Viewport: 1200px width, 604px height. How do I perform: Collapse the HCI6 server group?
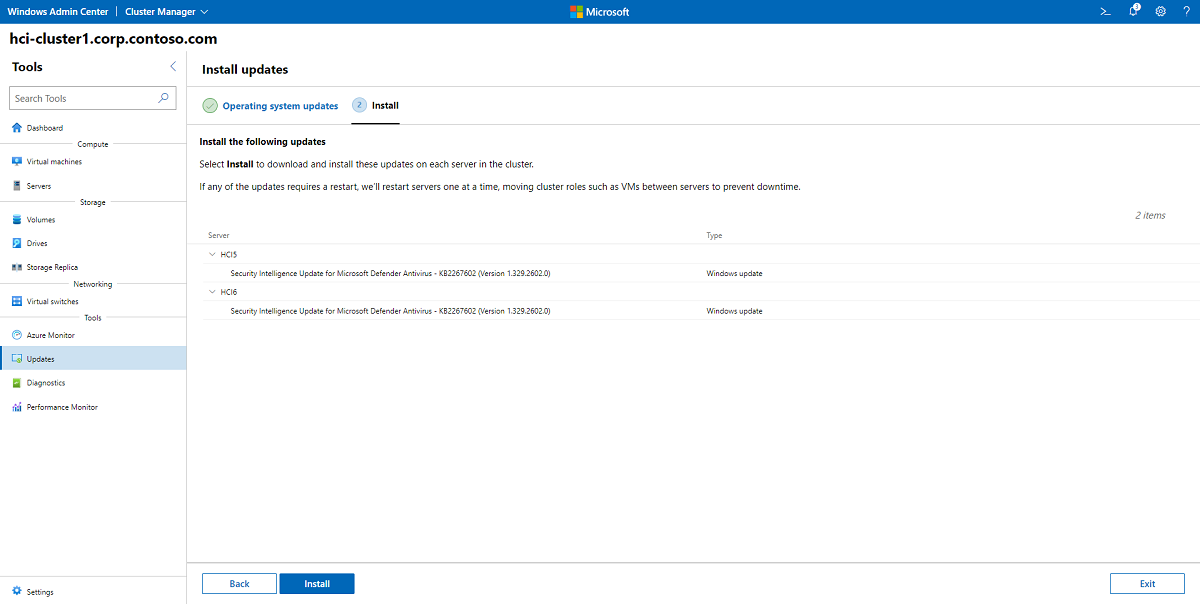212,292
